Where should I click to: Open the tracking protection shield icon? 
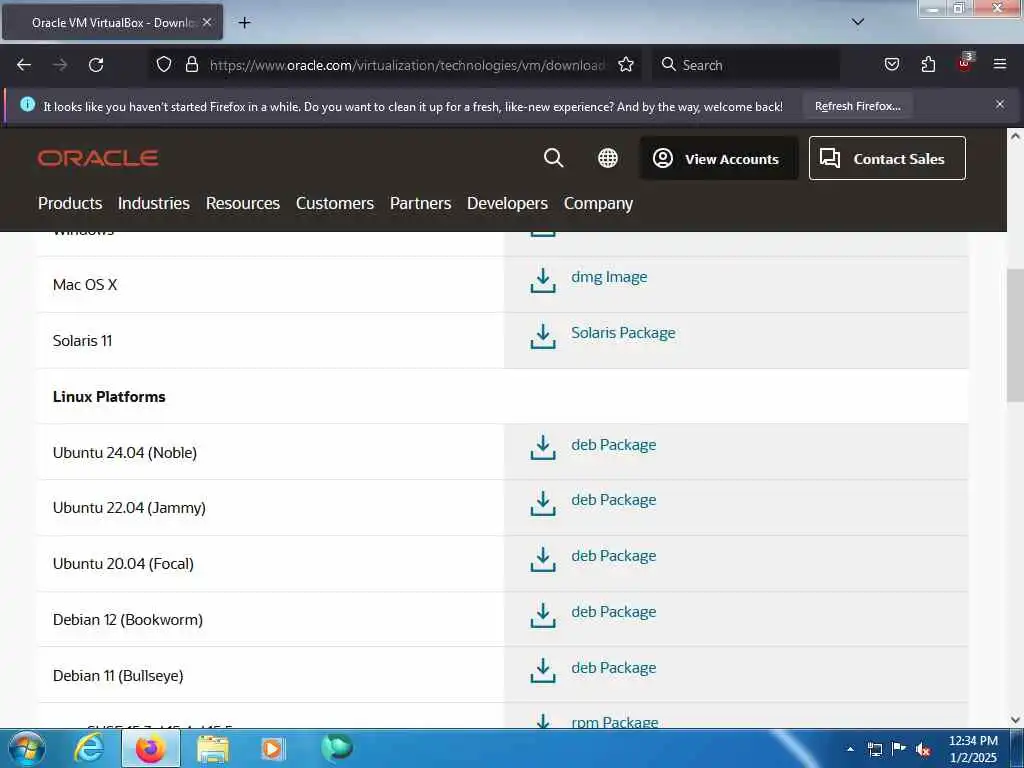pyautogui.click(x=164, y=65)
